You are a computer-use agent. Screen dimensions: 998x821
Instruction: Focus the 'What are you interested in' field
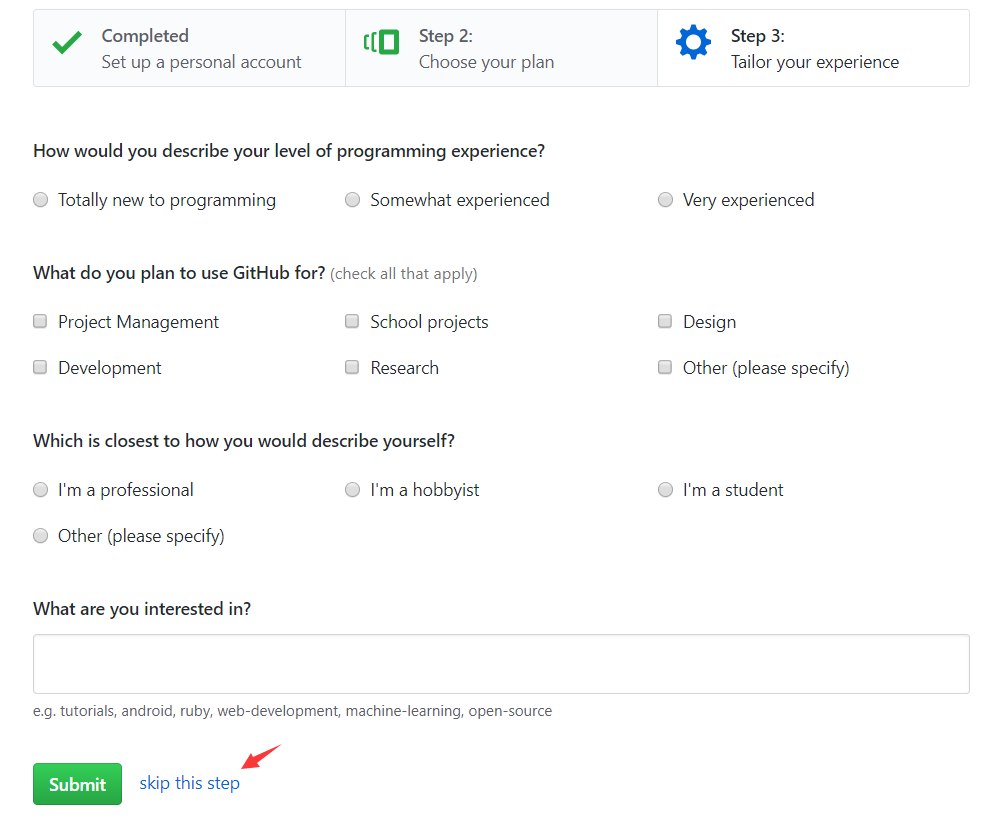pos(501,664)
